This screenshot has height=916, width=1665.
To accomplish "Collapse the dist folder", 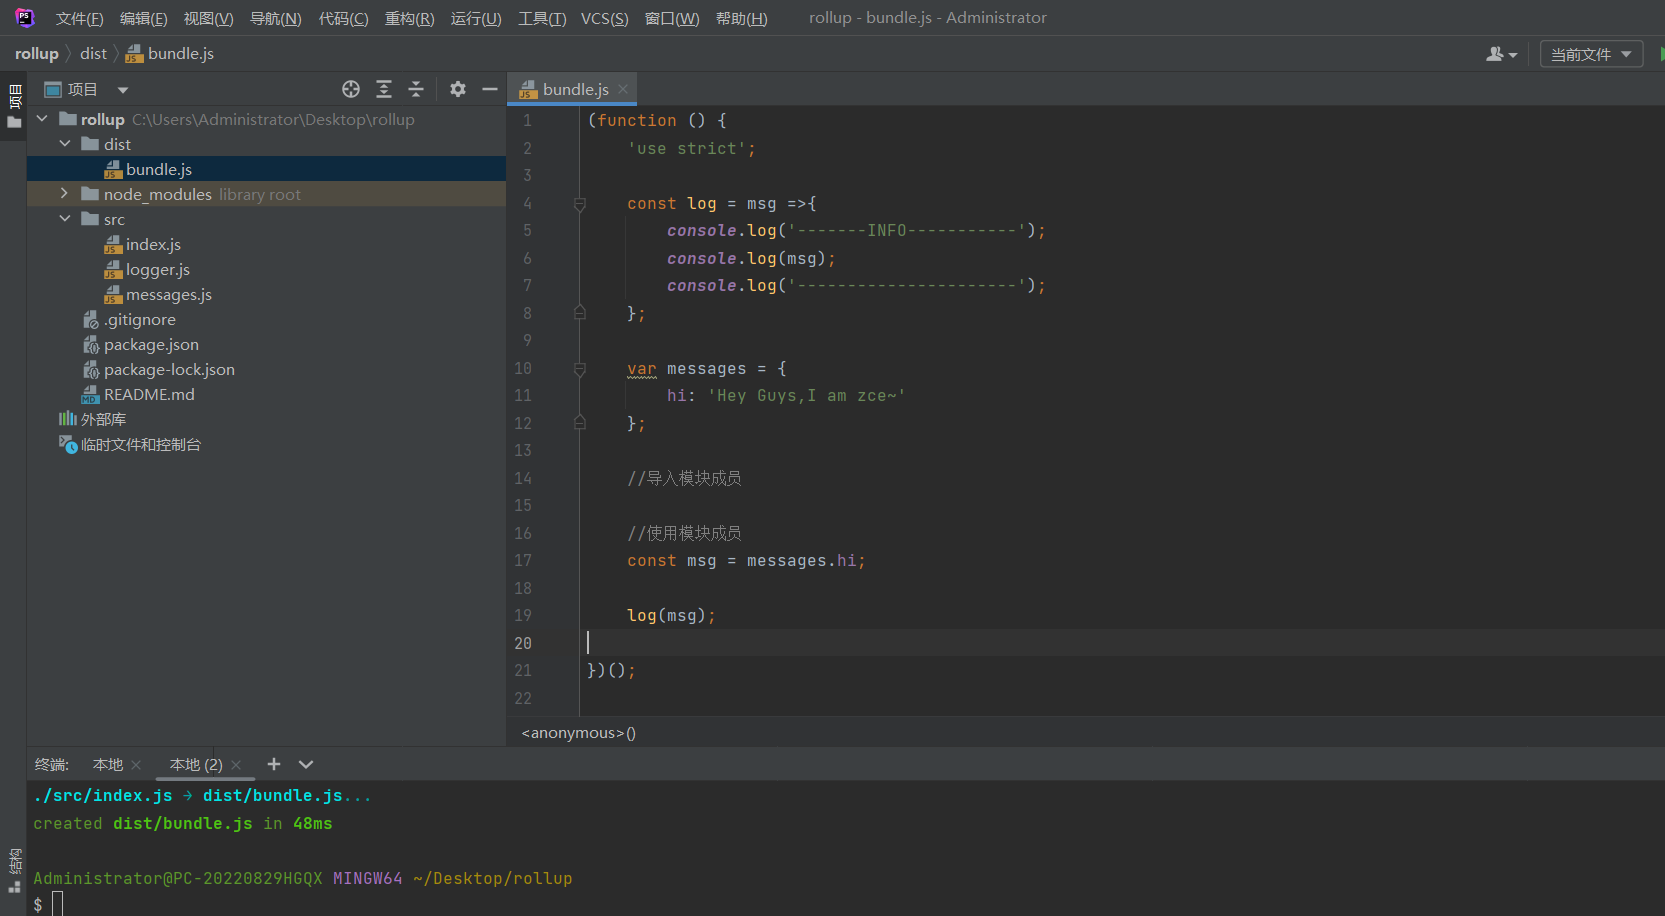I will [x=65, y=144].
